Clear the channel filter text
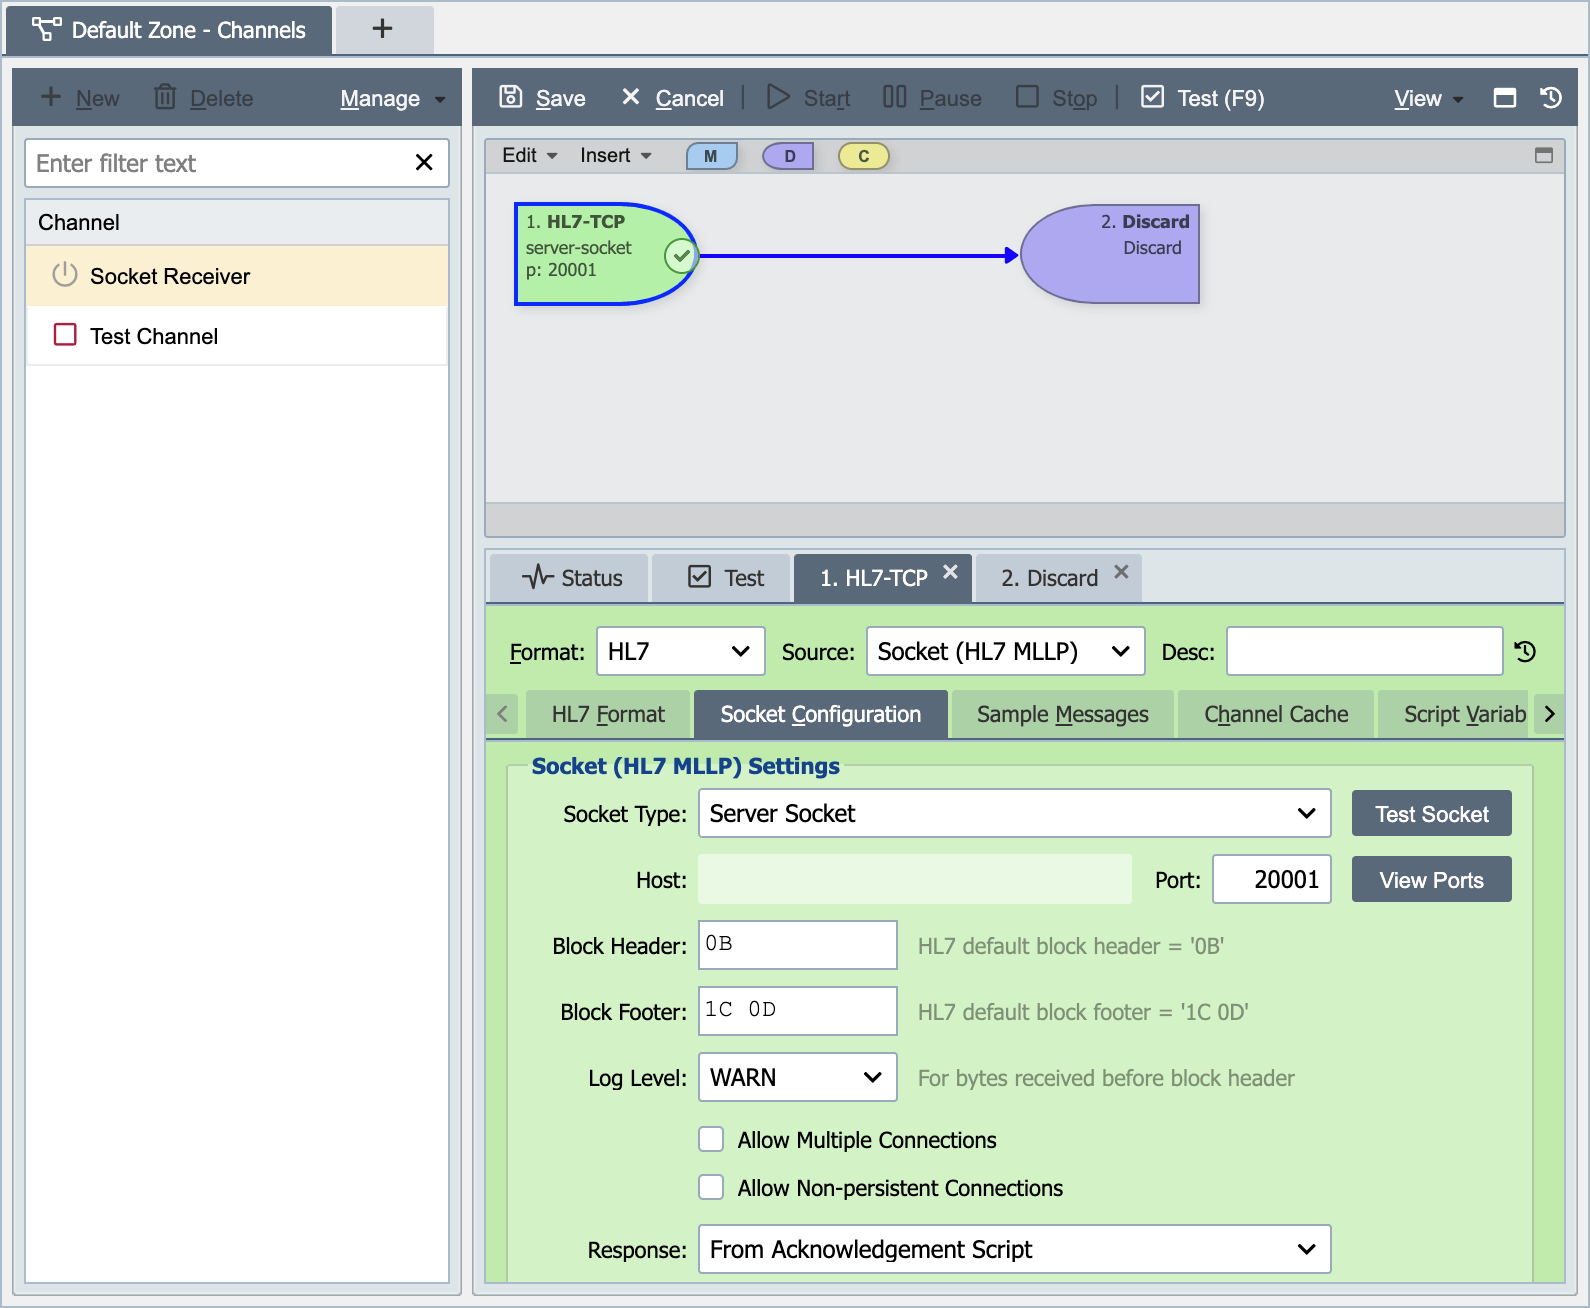The width and height of the screenshot is (1590, 1308). [424, 163]
